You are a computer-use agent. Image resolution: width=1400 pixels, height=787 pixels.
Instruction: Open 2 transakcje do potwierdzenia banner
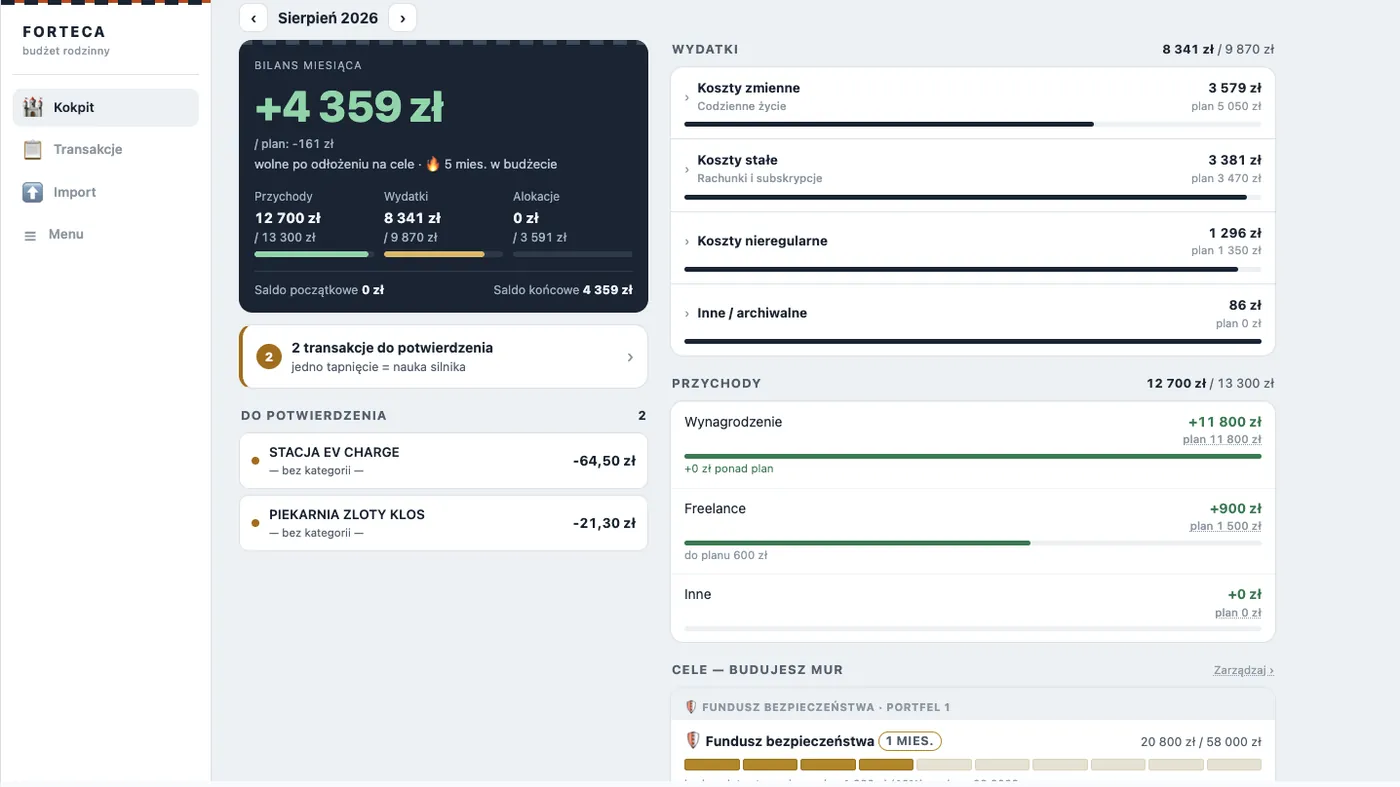point(443,356)
